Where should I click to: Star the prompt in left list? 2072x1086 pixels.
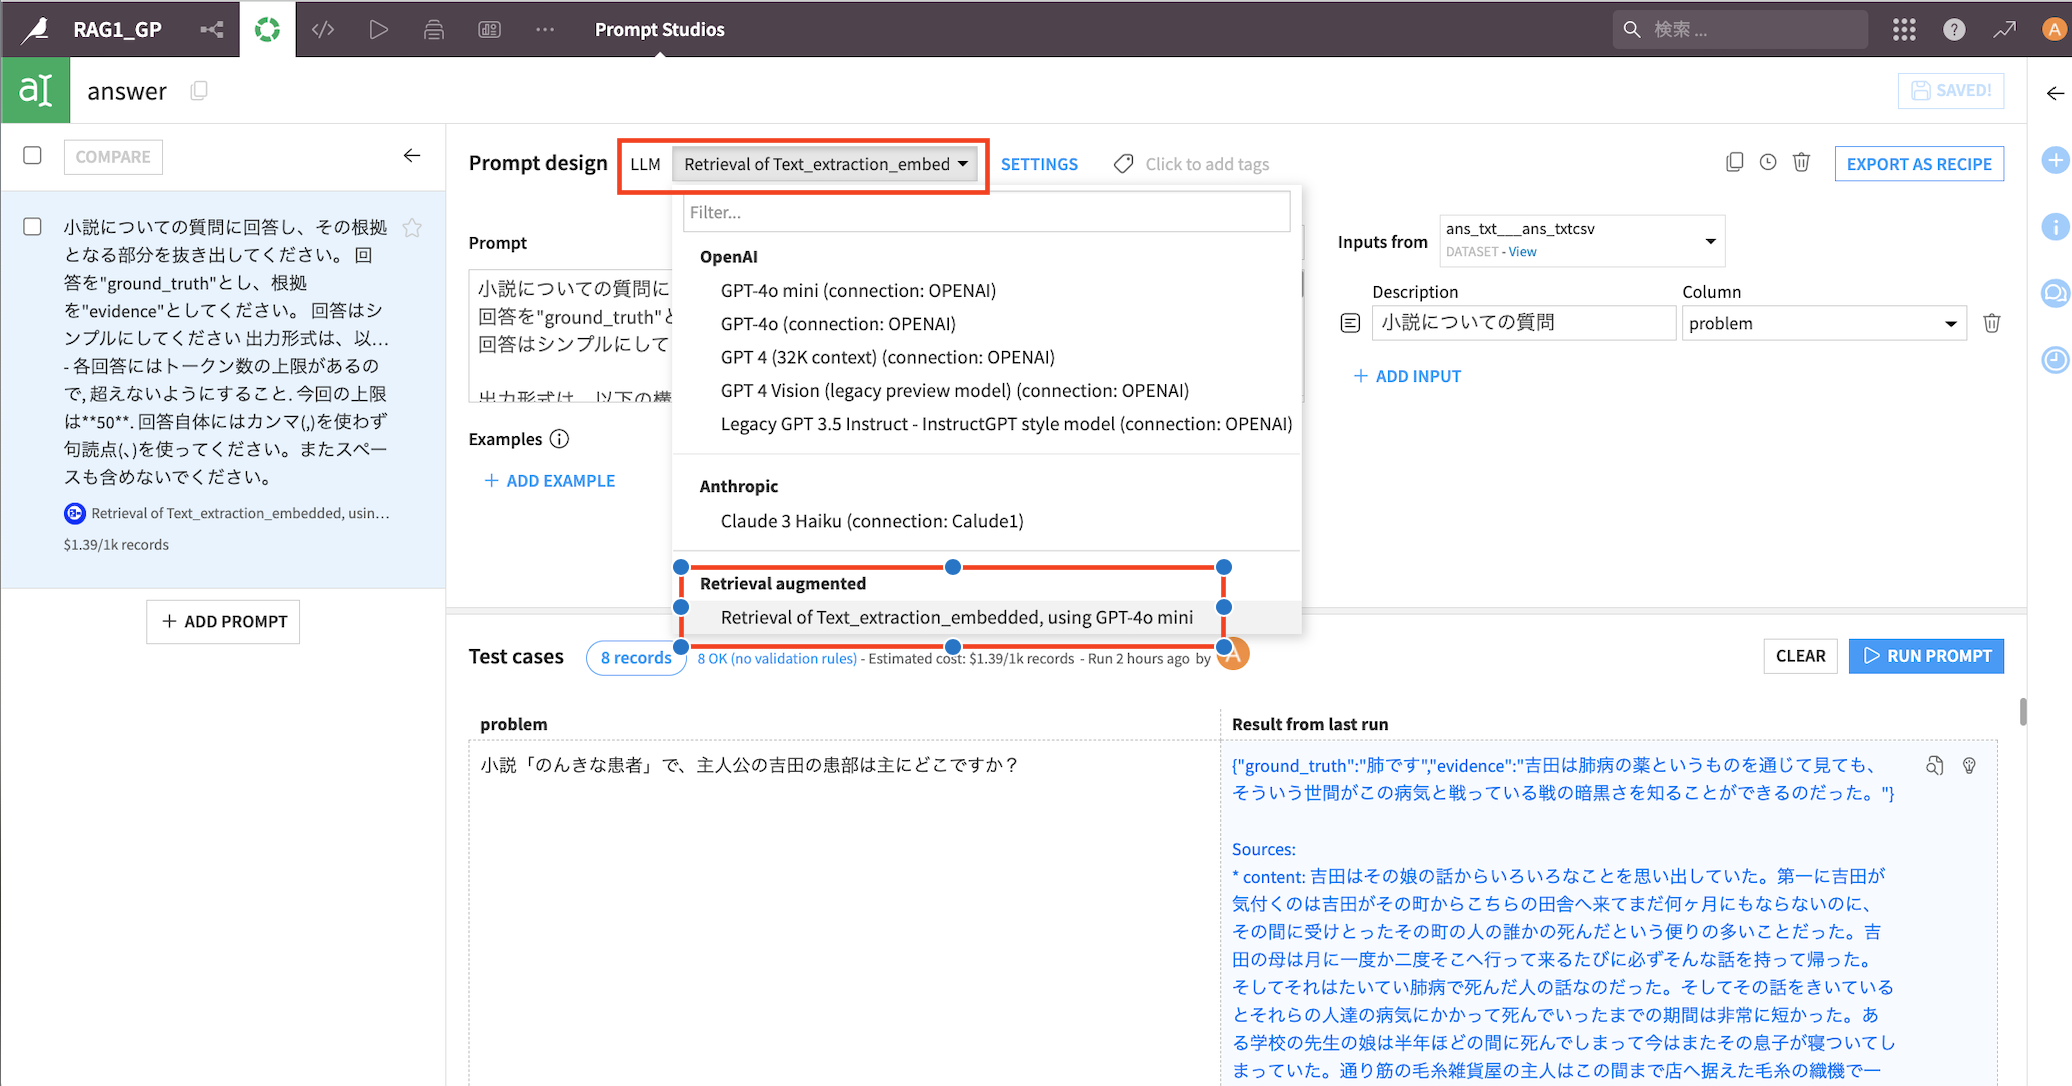click(411, 228)
